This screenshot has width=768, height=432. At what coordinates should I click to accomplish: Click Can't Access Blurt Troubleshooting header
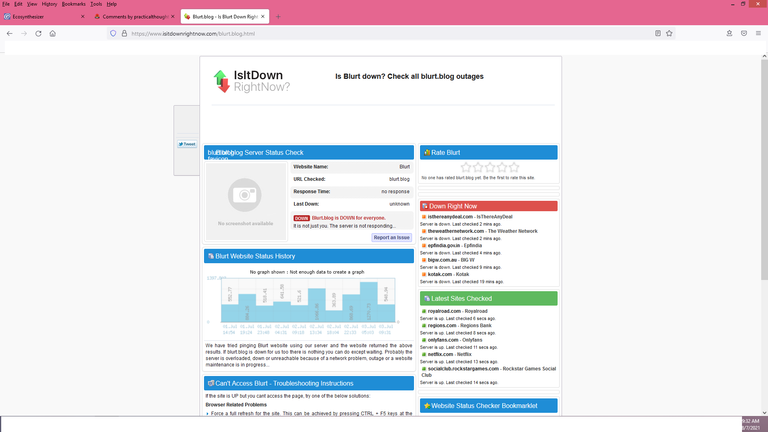point(309,384)
